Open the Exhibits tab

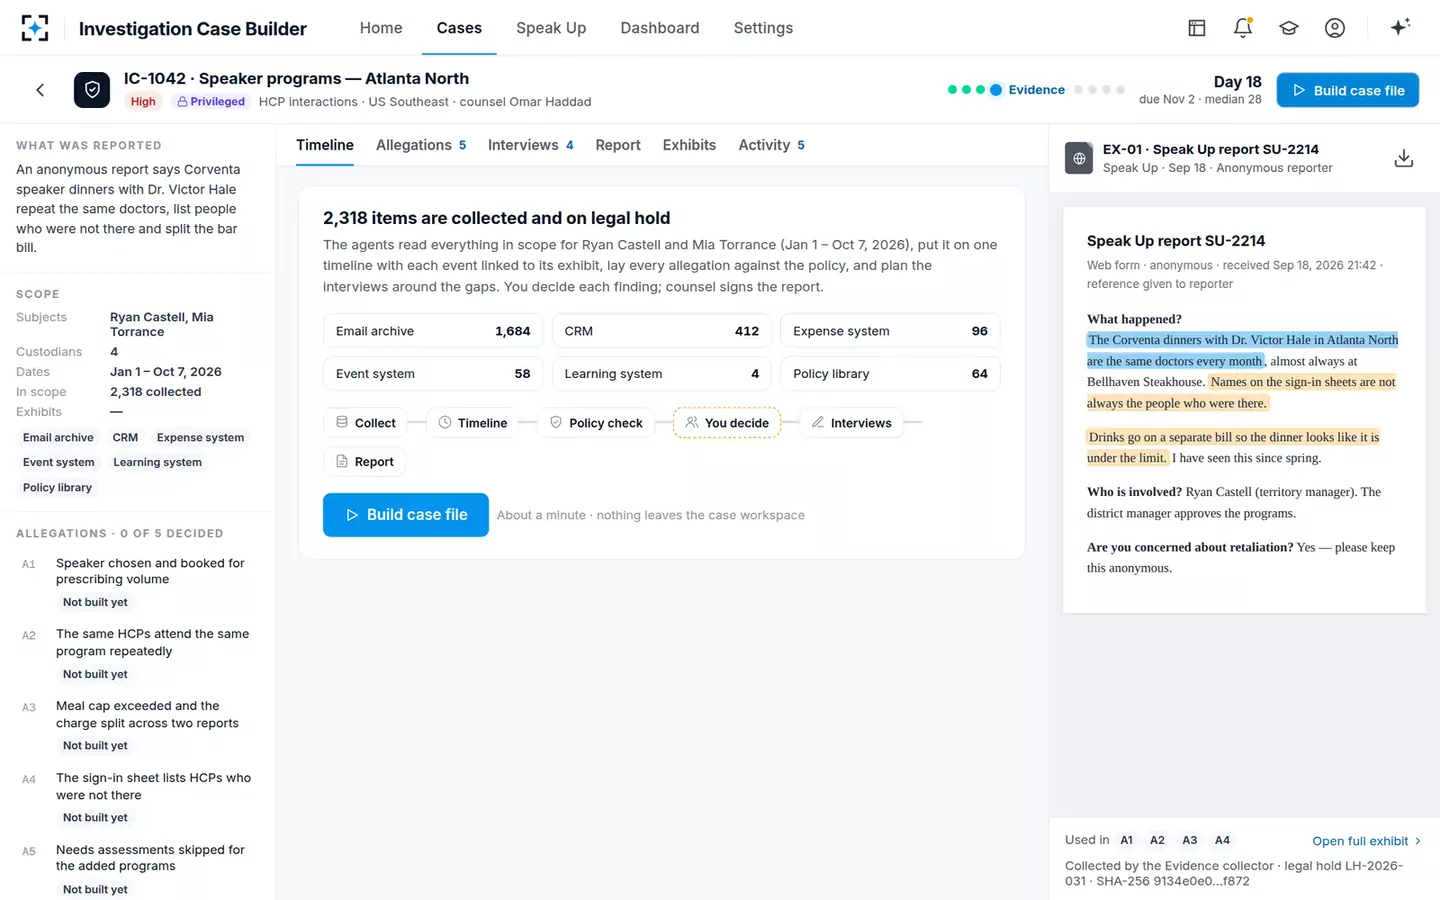(689, 145)
